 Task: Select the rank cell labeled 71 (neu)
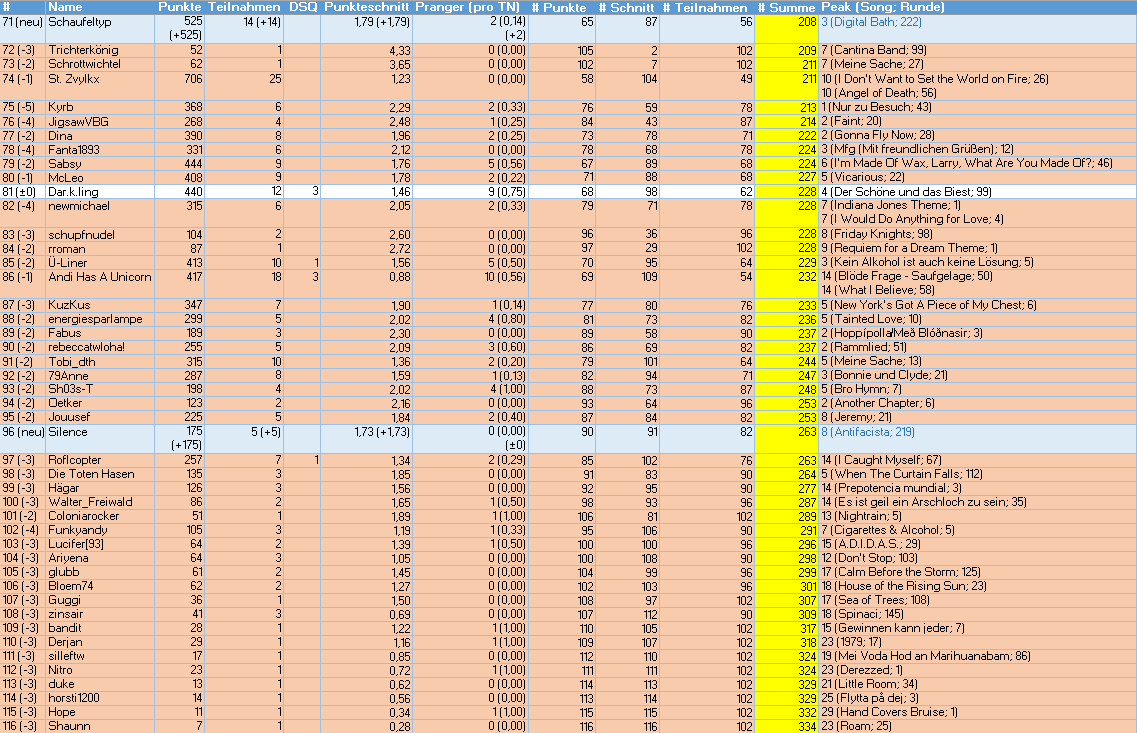click(22, 21)
